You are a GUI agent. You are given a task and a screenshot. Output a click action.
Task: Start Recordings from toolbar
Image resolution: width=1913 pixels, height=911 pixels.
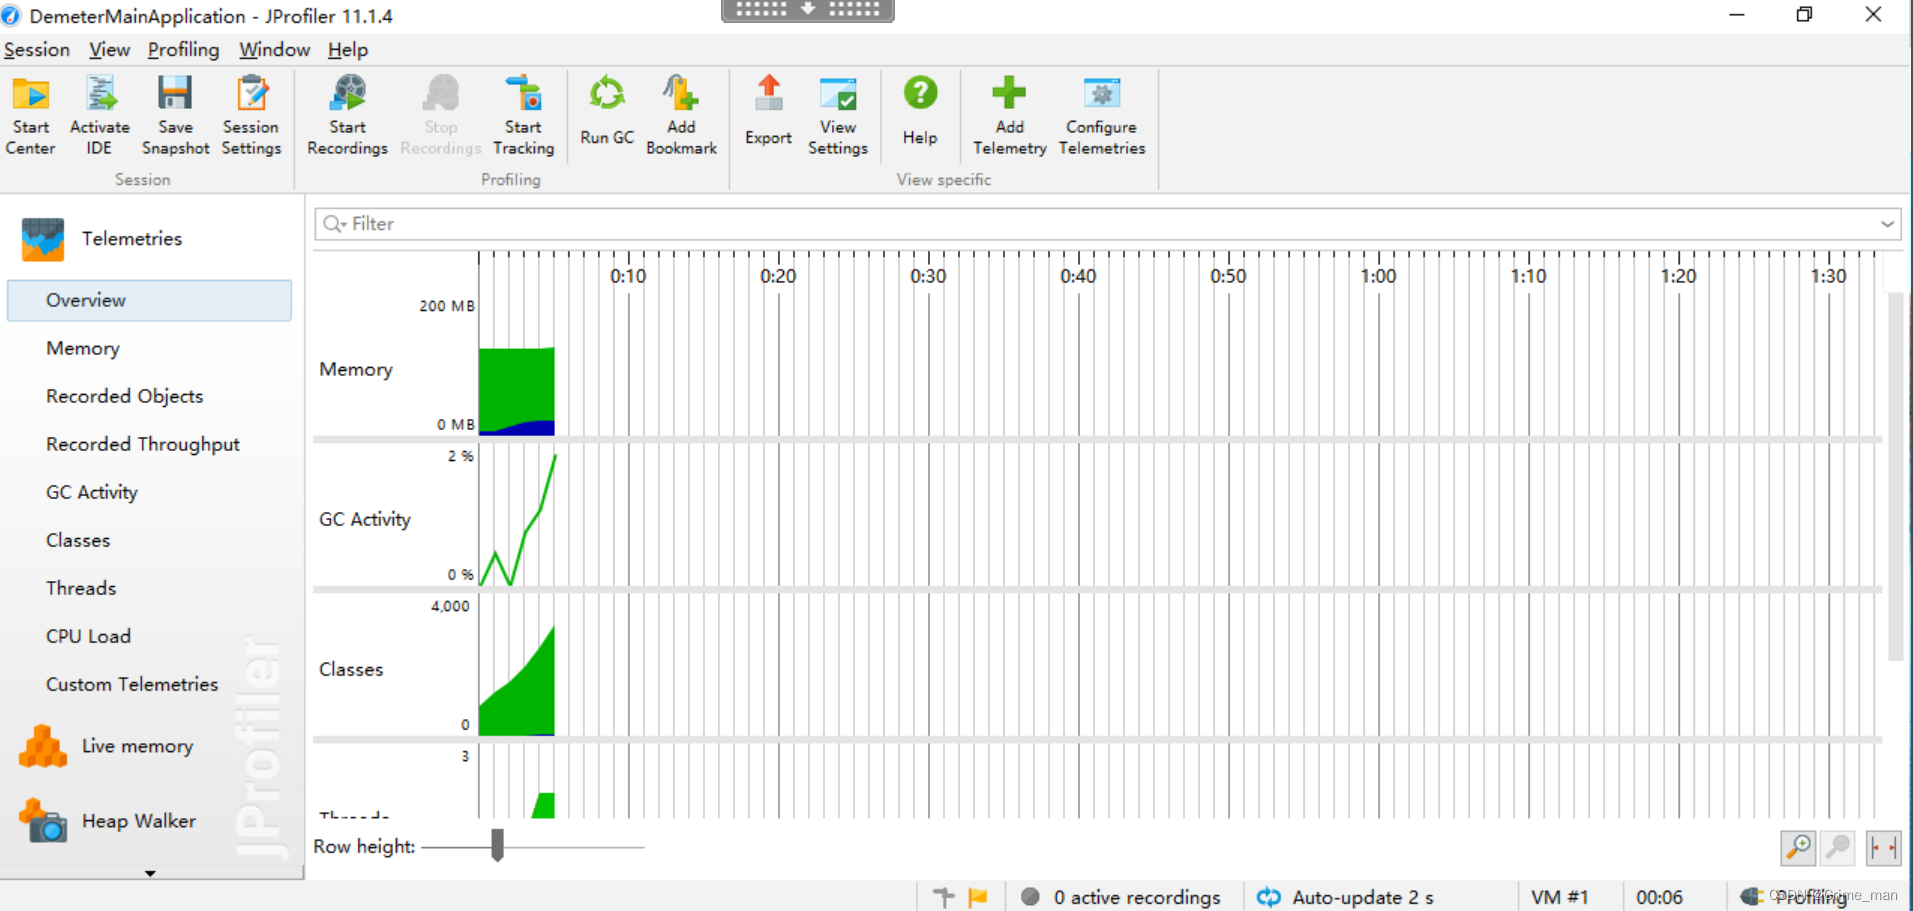[x=347, y=115]
